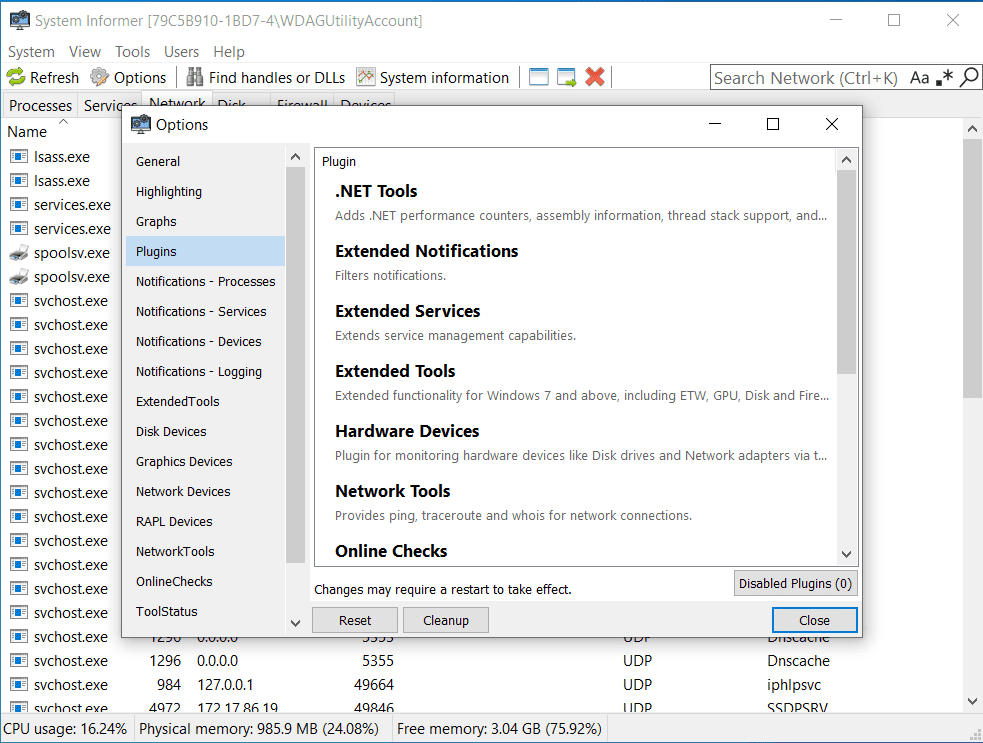Open the System menu
Image resolution: width=983 pixels, height=743 pixels.
[x=31, y=51]
